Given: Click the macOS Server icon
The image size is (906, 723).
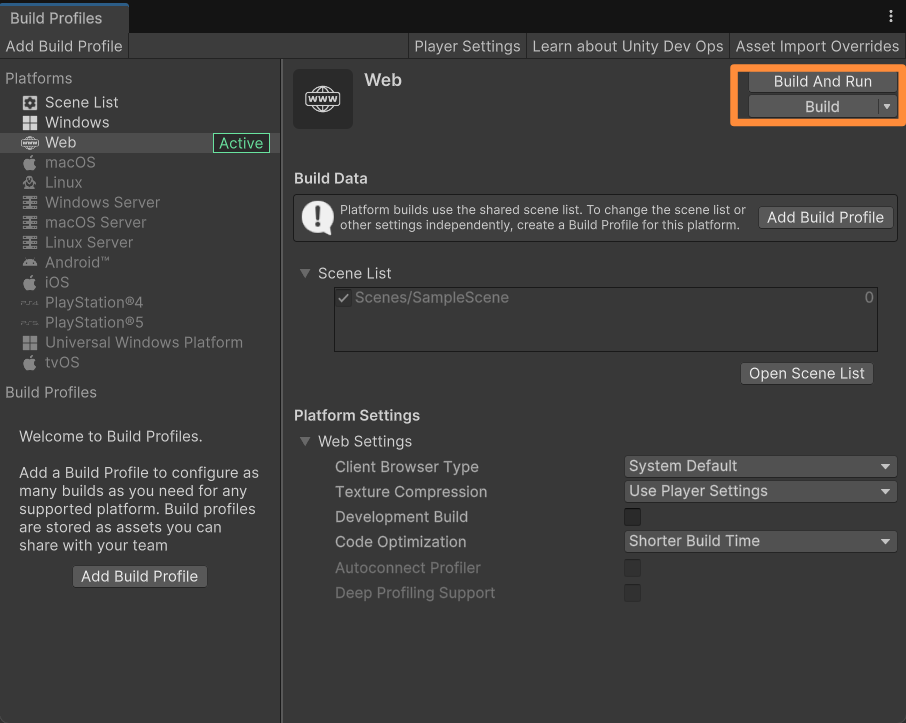Looking at the screenshot, I should tap(29, 223).
